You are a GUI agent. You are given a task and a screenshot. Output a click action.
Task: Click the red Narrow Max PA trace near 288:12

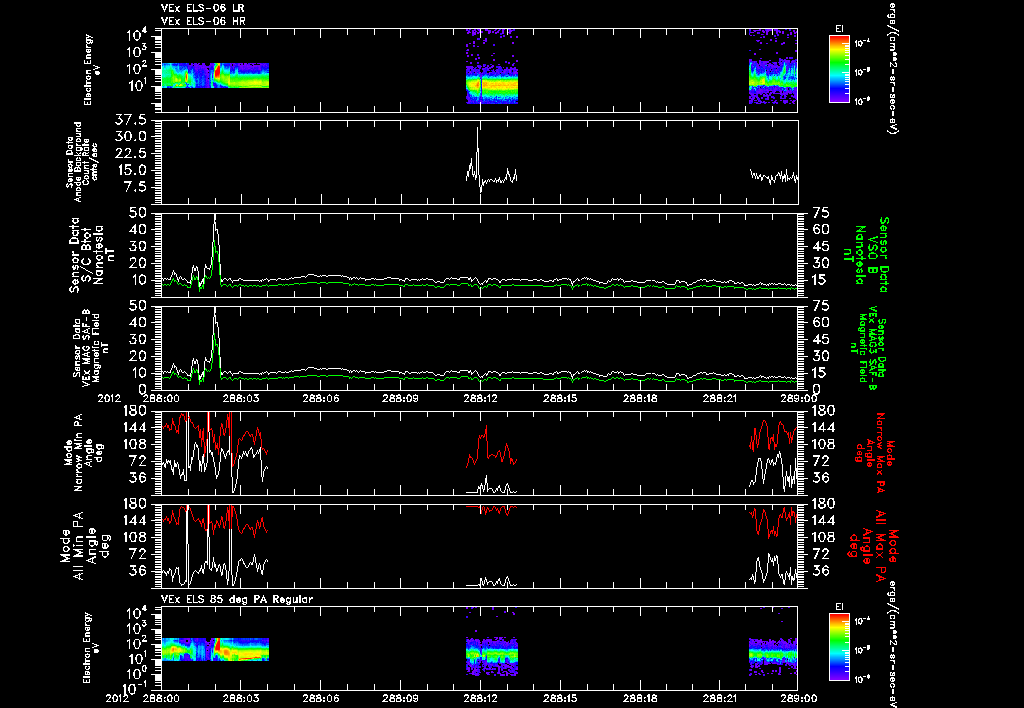click(491, 447)
